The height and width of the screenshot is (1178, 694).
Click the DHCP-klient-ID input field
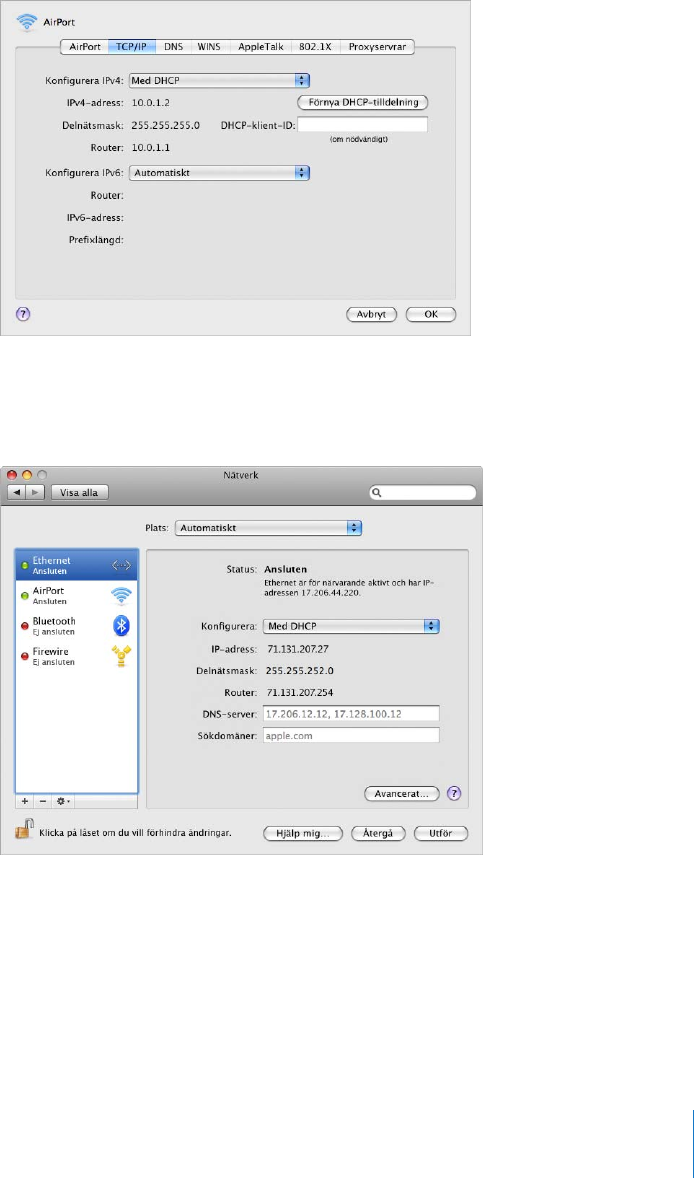pos(363,125)
